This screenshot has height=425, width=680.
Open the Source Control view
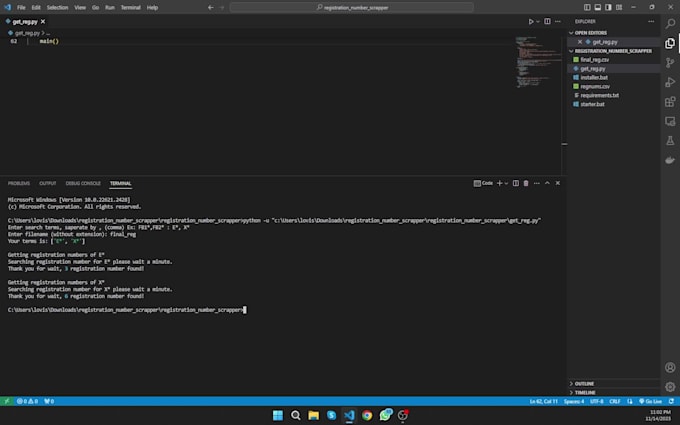coord(670,63)
